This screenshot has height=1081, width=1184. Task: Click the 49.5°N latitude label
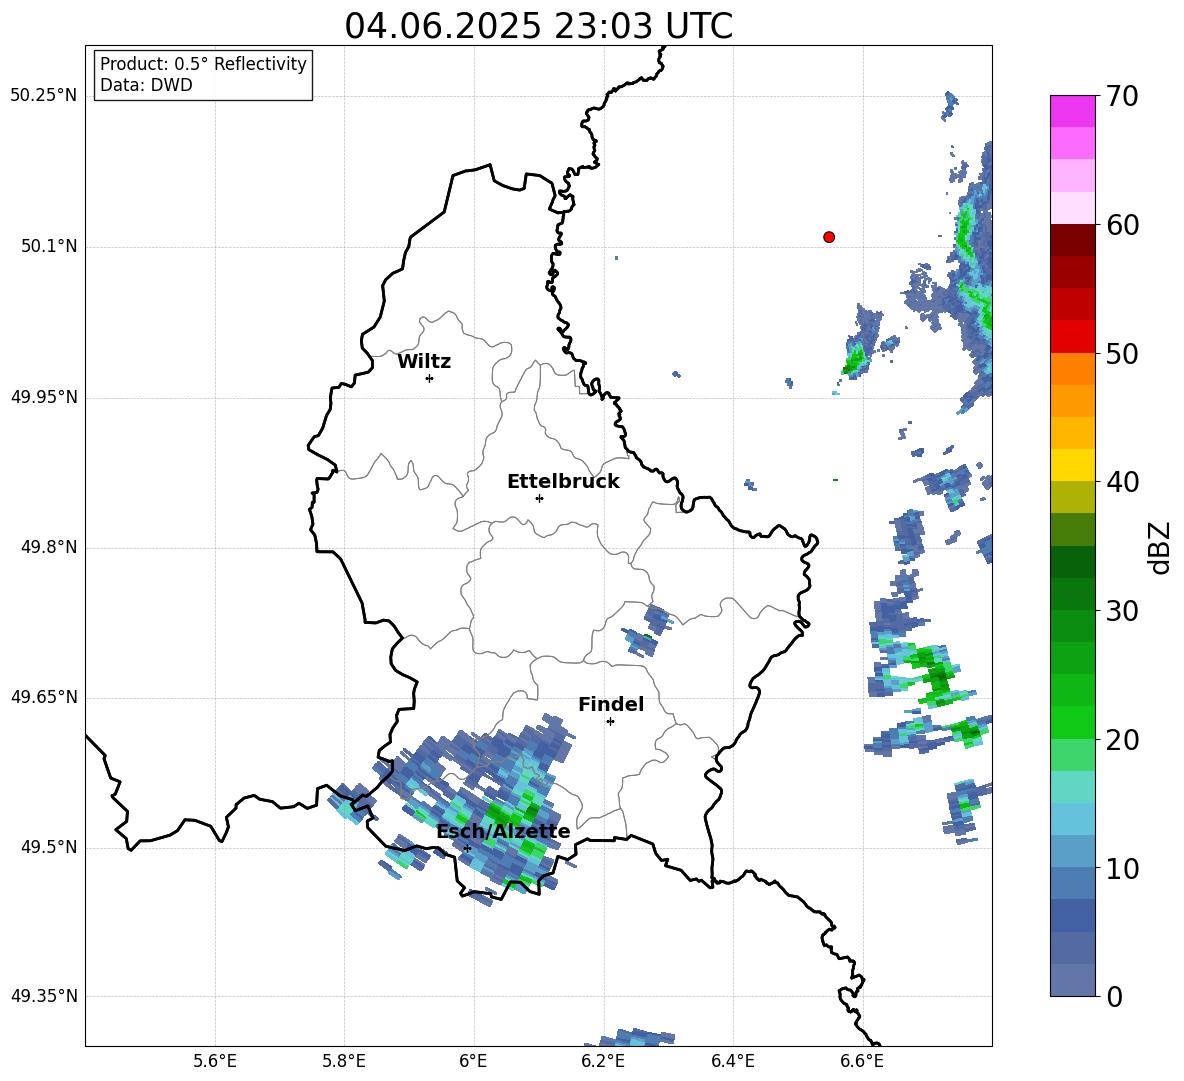click(49, 847)
